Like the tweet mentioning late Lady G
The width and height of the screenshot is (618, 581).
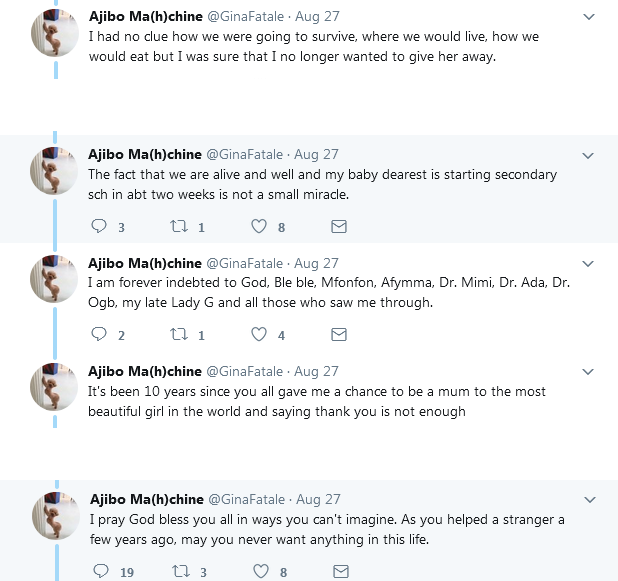pos(259,334)
